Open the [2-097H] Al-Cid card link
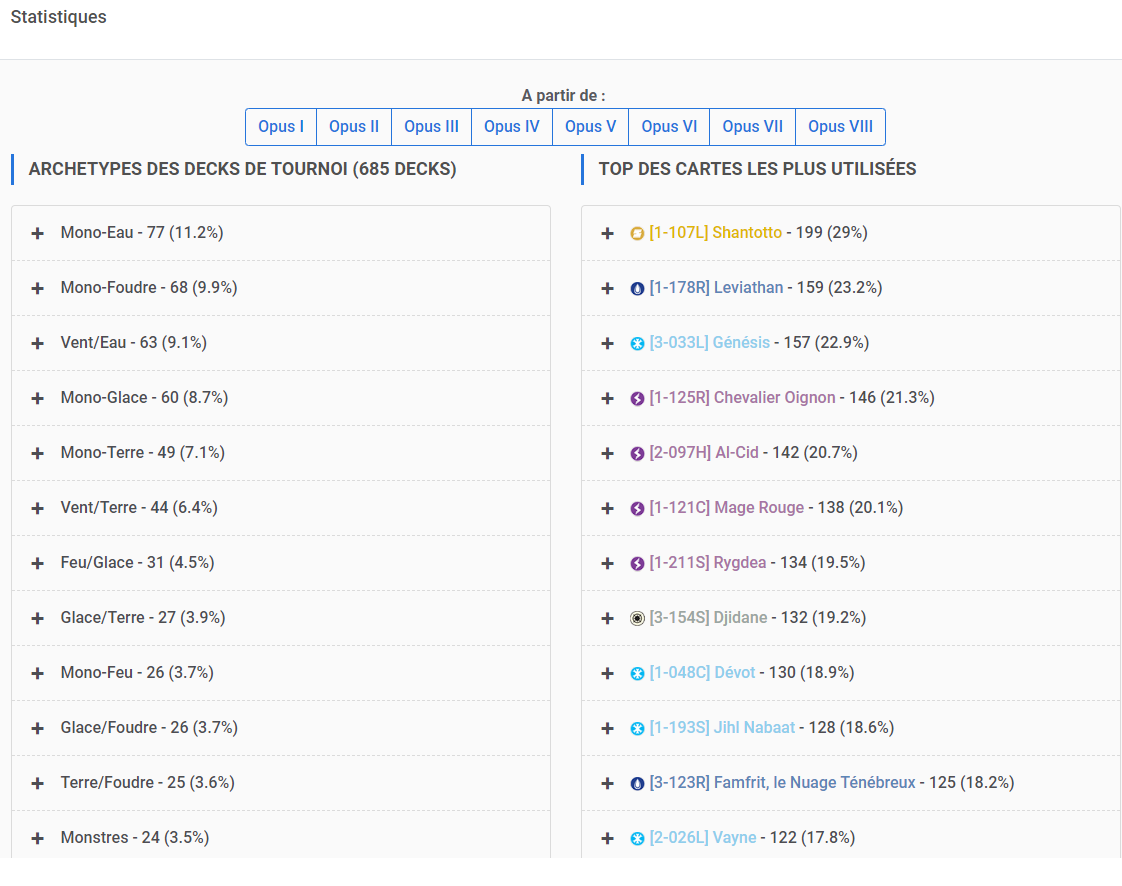The image size is (1122, 886). coord(703,453)
